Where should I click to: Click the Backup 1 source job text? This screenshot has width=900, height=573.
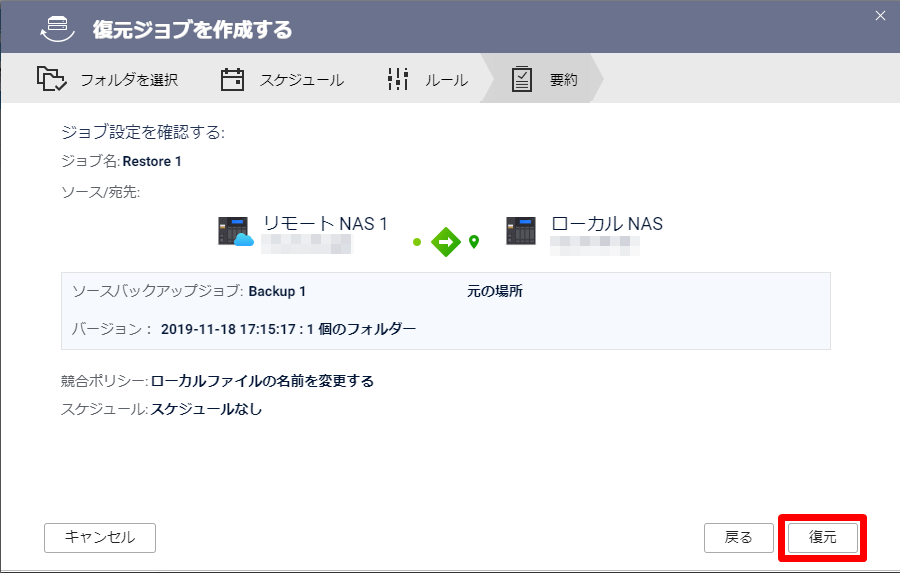tap(277, 292)
